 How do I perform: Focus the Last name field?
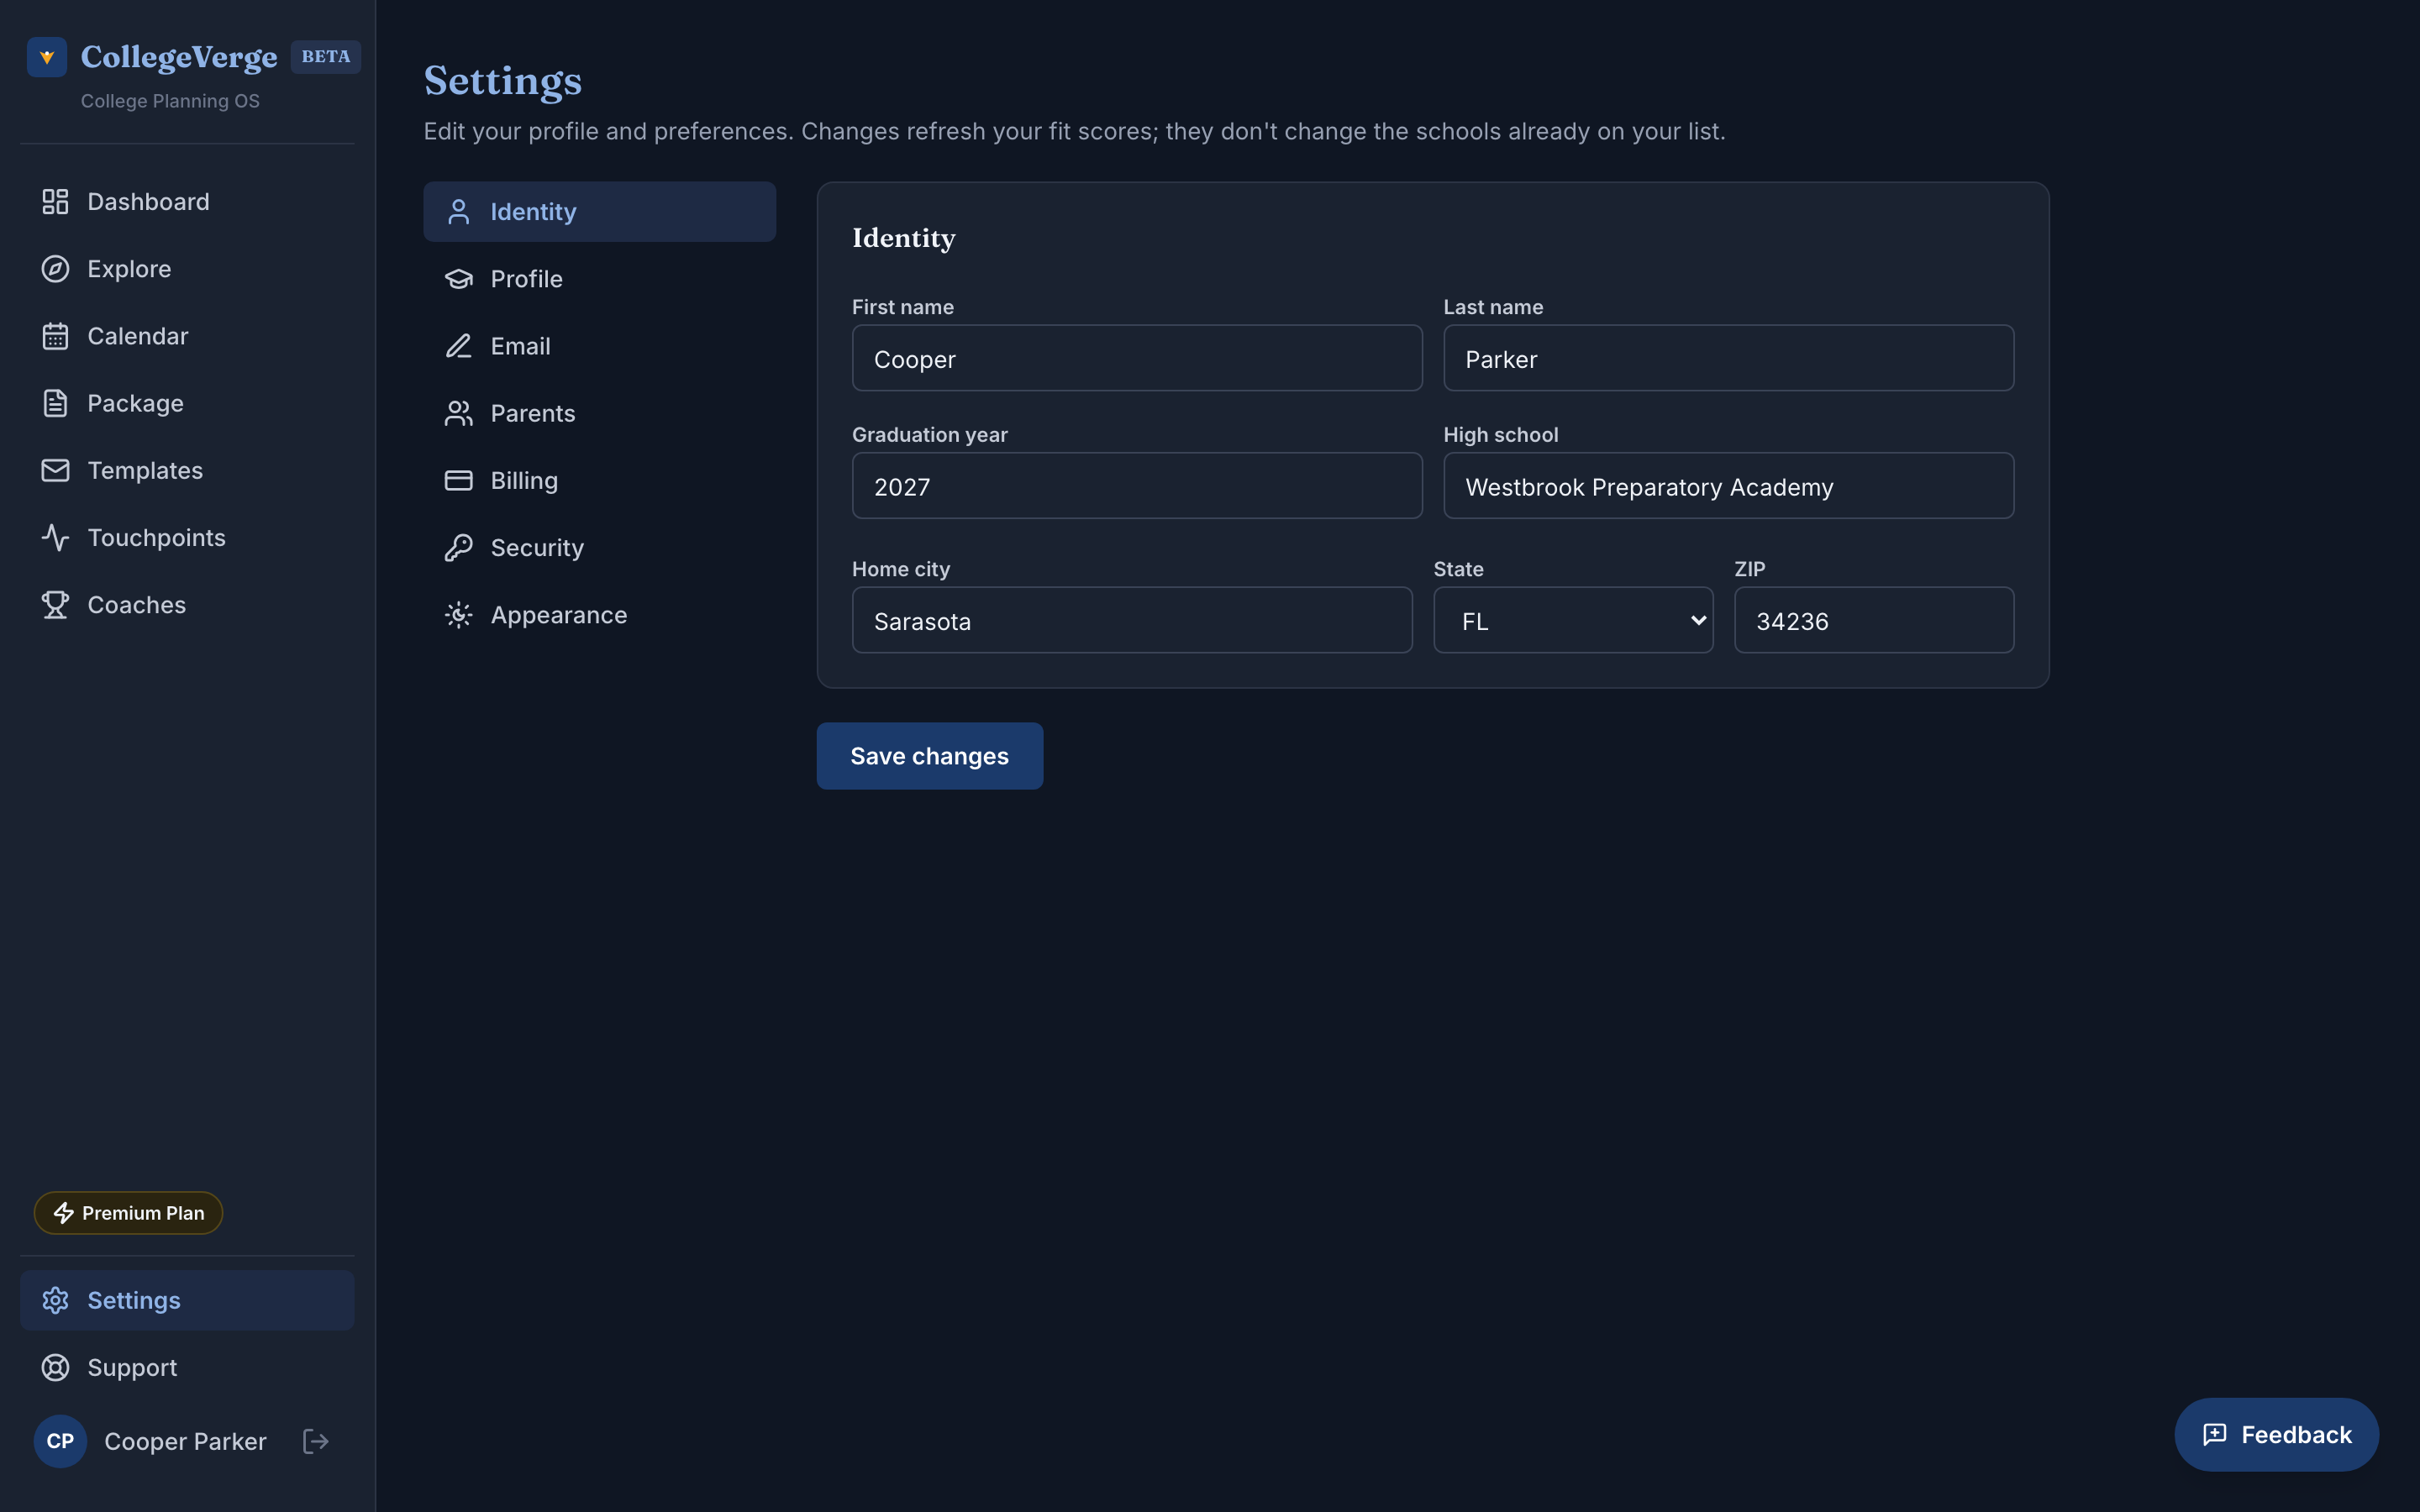pyautogui.click(x=1728, y=358)
